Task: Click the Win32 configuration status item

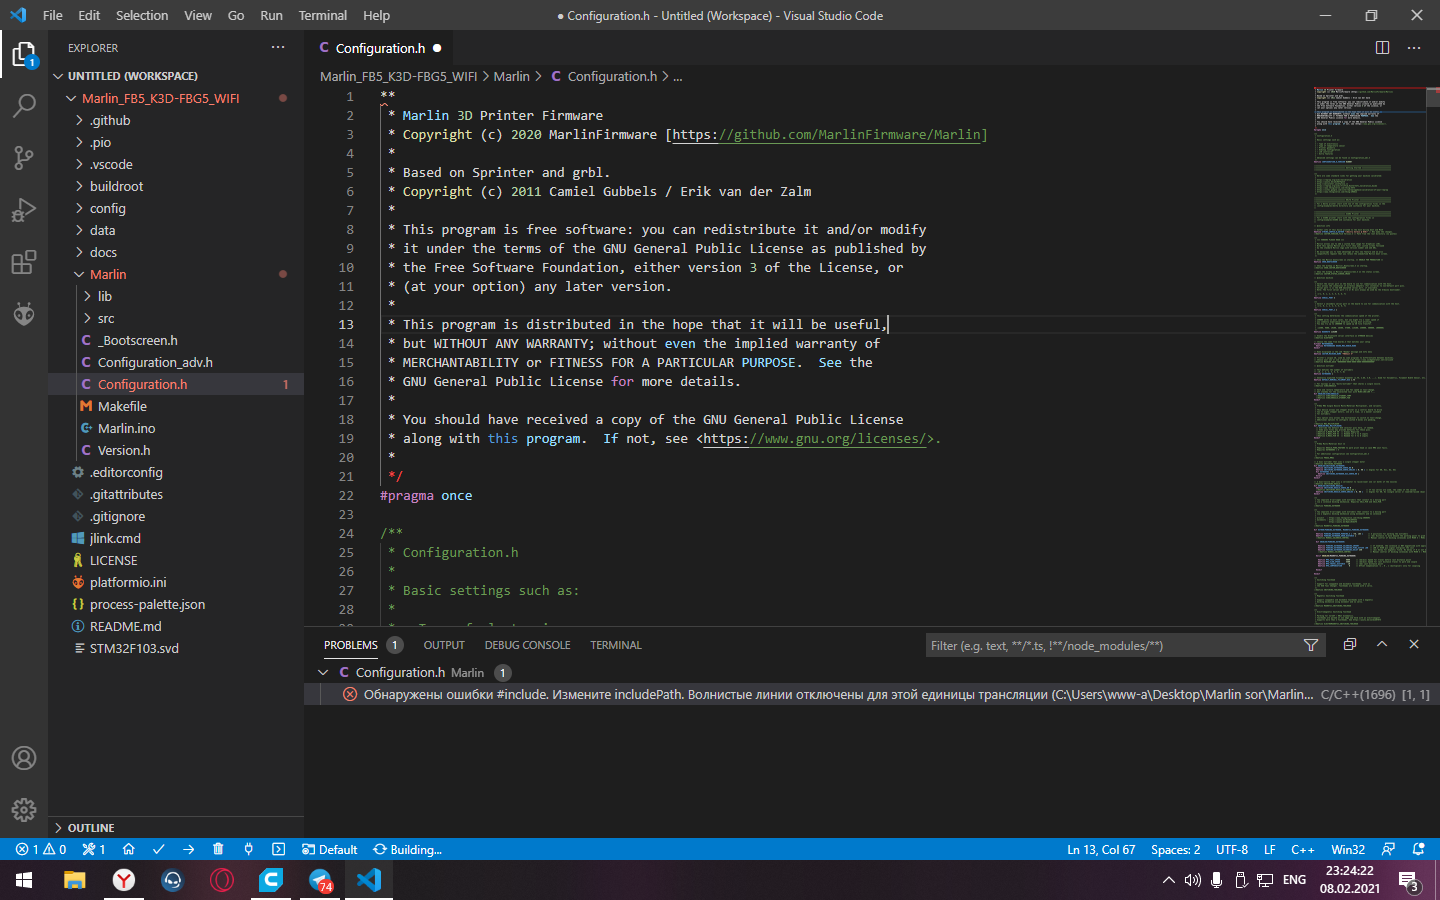Action: [1348, 849]
